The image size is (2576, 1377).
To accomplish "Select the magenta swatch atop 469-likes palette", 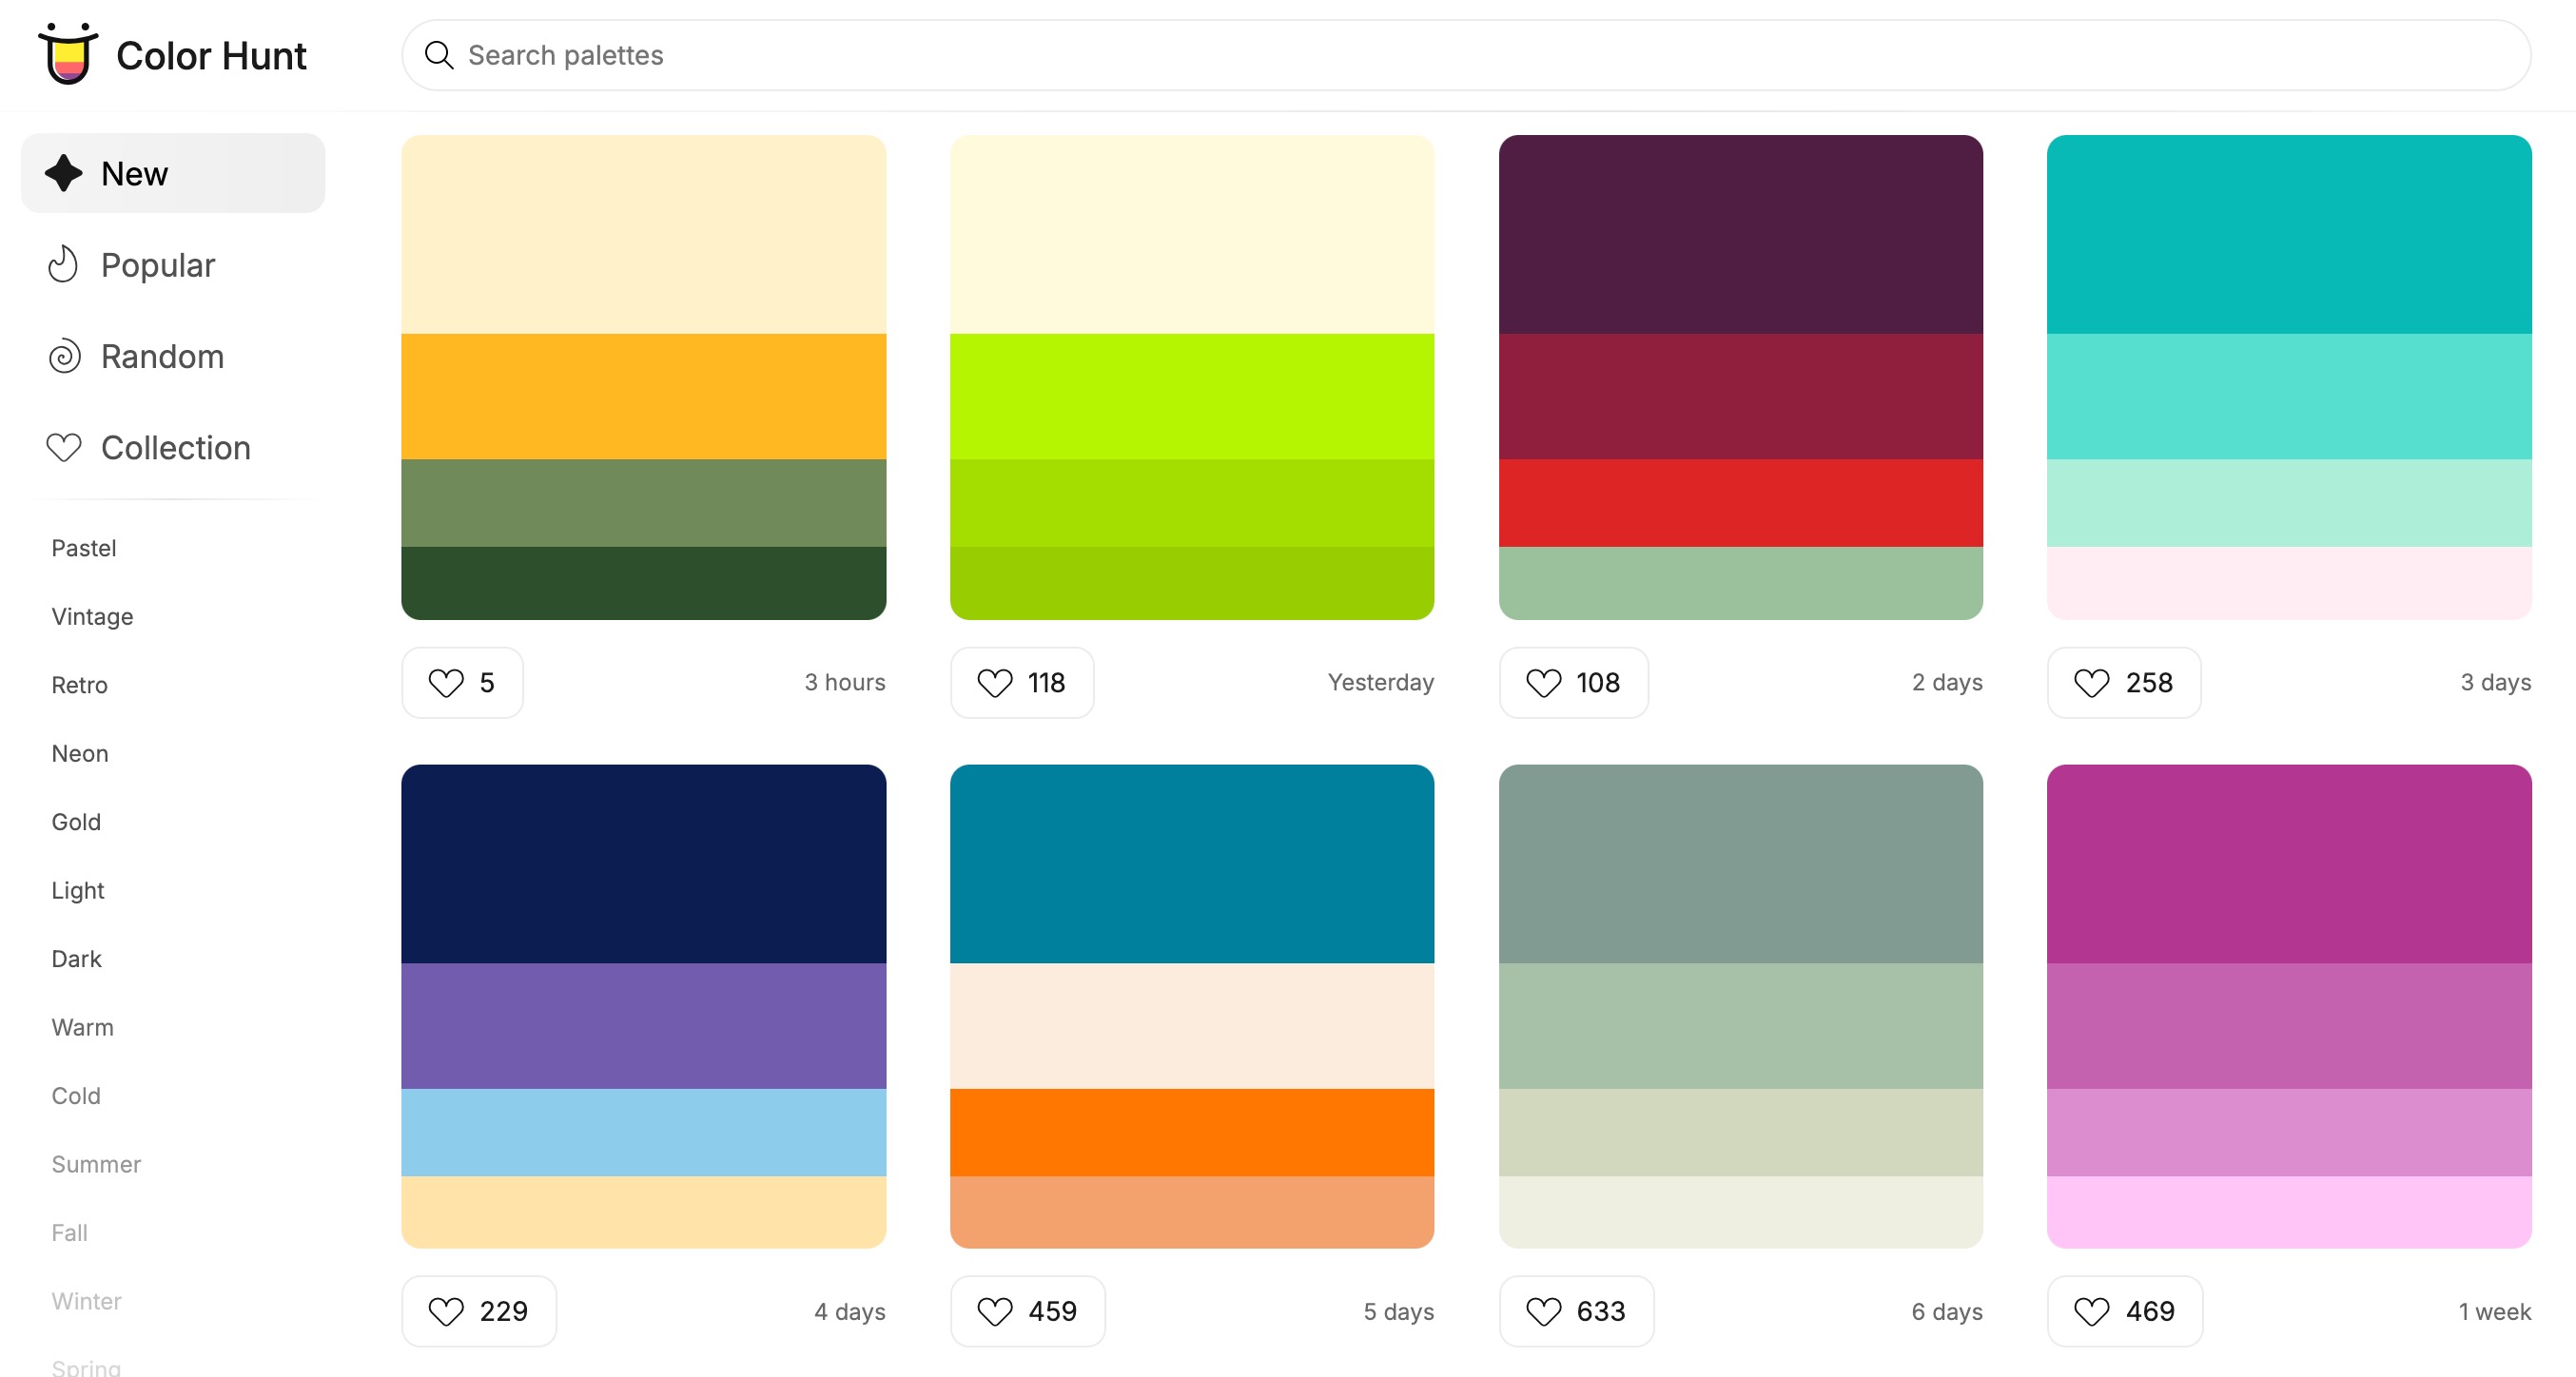I will coord(2289,864).
